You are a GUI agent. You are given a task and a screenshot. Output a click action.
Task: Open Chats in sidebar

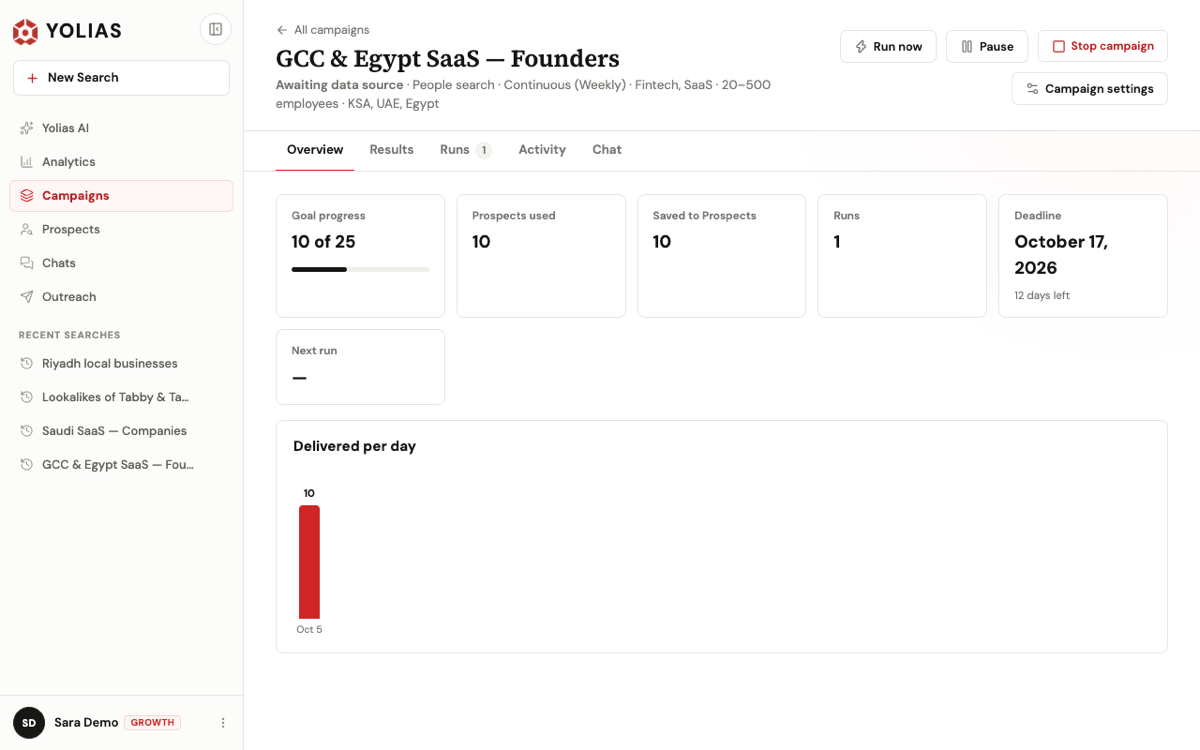tap(121, 263)
